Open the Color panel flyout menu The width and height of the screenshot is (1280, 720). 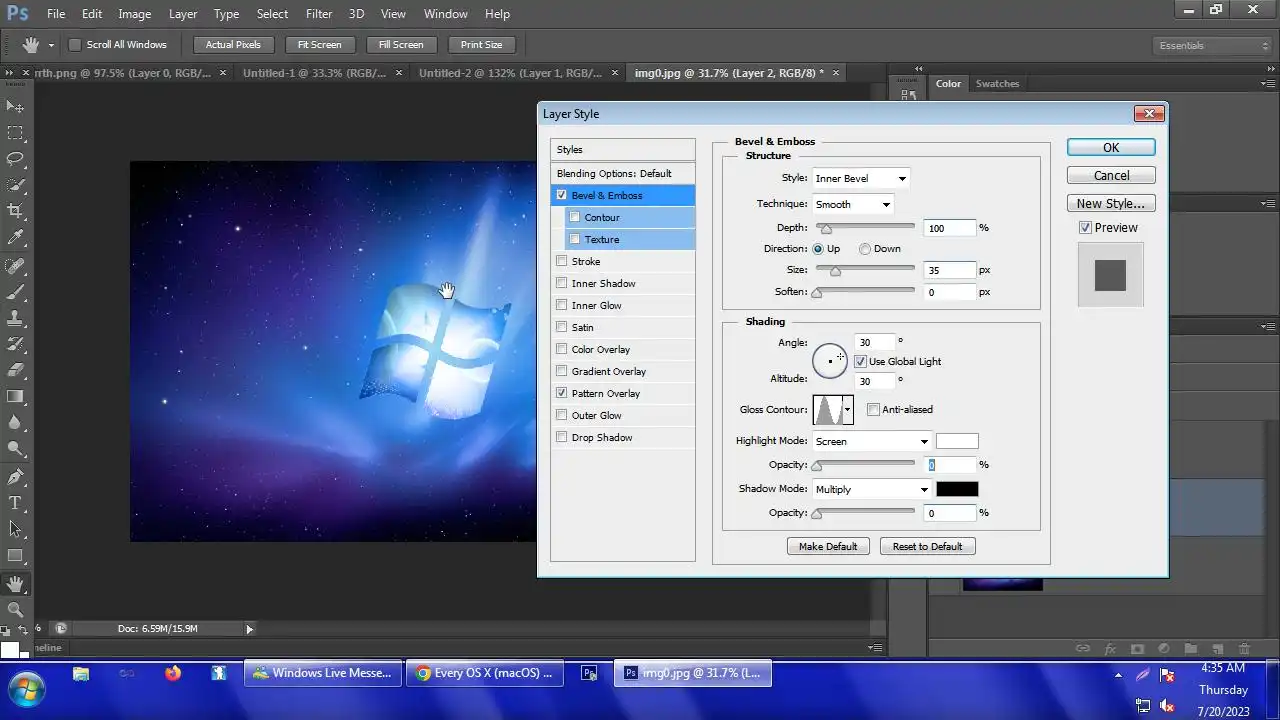[1267, 83]
